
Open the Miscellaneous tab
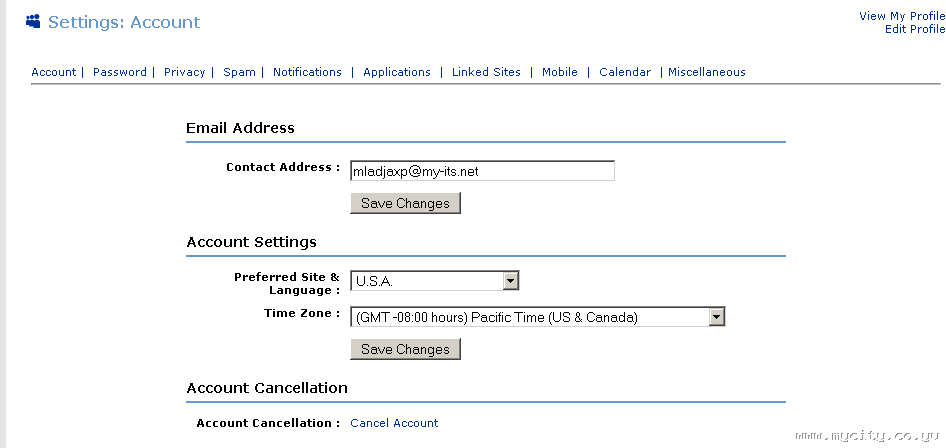tap(707, 72)
